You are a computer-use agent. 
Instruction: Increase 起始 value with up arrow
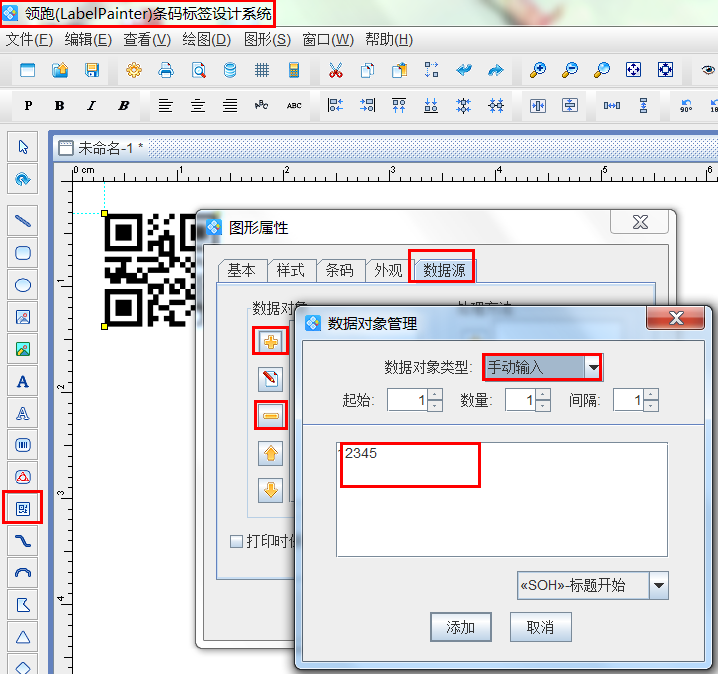(435, 394)
